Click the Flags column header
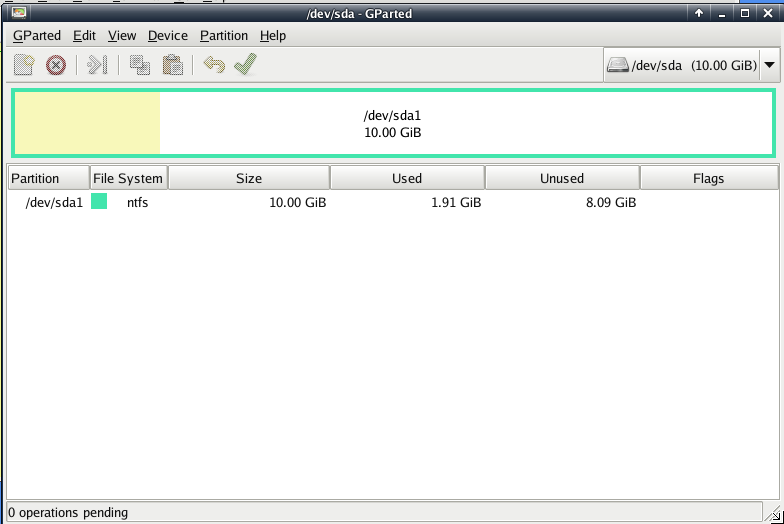This screenshot has height=524, width=784. 708,178
